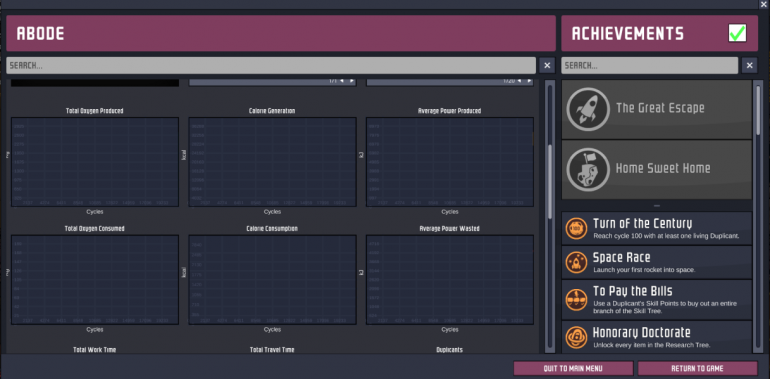The height and width of the screenshot is (379, 770).
Task: Click Turn of the Century badge icon
Action: [x=576, y=228]
